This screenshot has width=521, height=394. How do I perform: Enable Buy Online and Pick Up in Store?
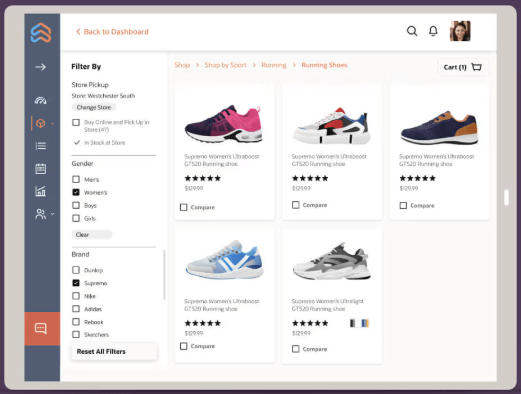(76, 122)
